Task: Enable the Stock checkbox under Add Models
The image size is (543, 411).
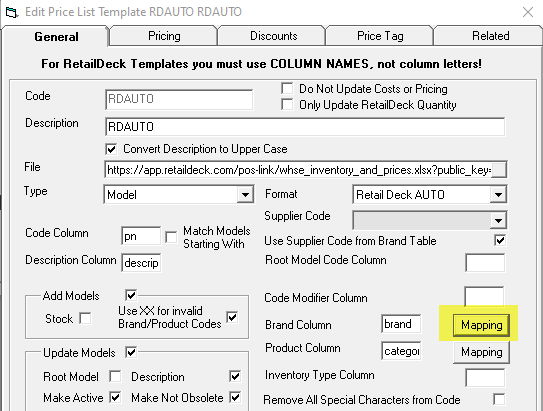Action: coord(85,318)
